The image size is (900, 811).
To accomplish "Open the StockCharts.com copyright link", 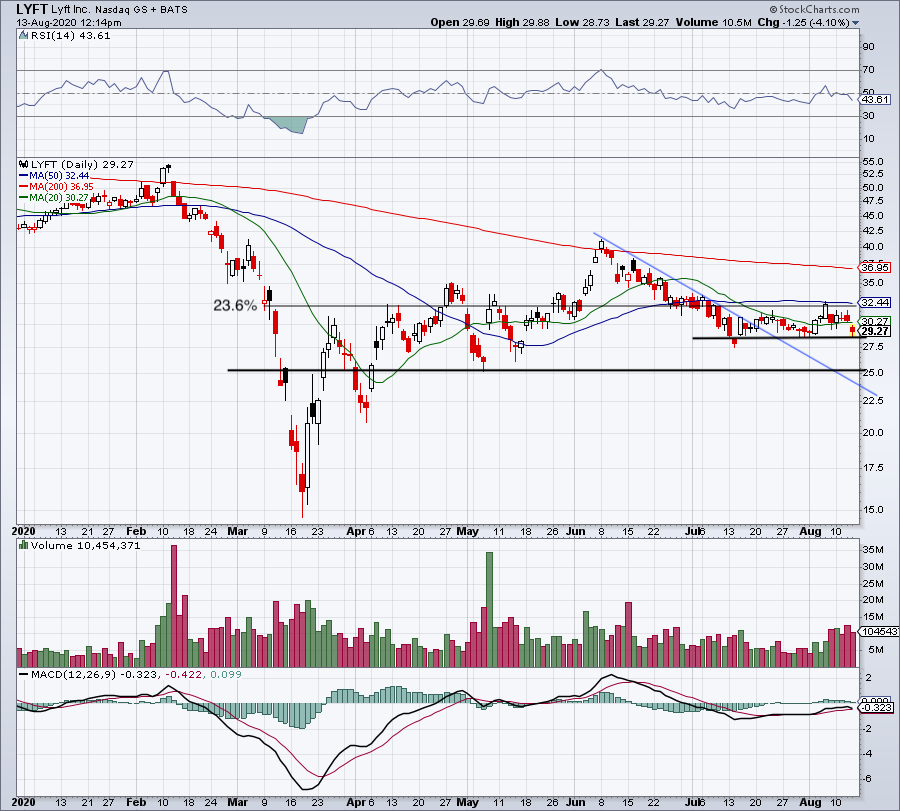I will point(814,9).
